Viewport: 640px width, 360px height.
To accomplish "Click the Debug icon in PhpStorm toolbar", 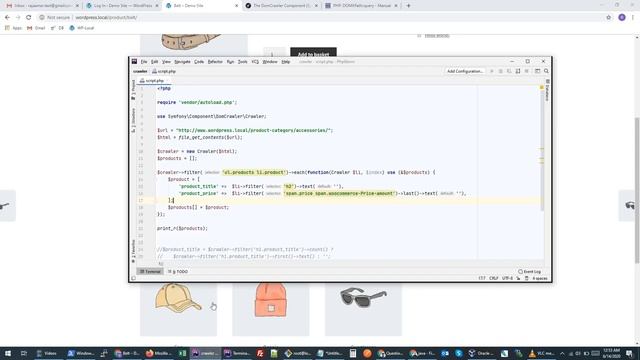I will pos(500,71).
